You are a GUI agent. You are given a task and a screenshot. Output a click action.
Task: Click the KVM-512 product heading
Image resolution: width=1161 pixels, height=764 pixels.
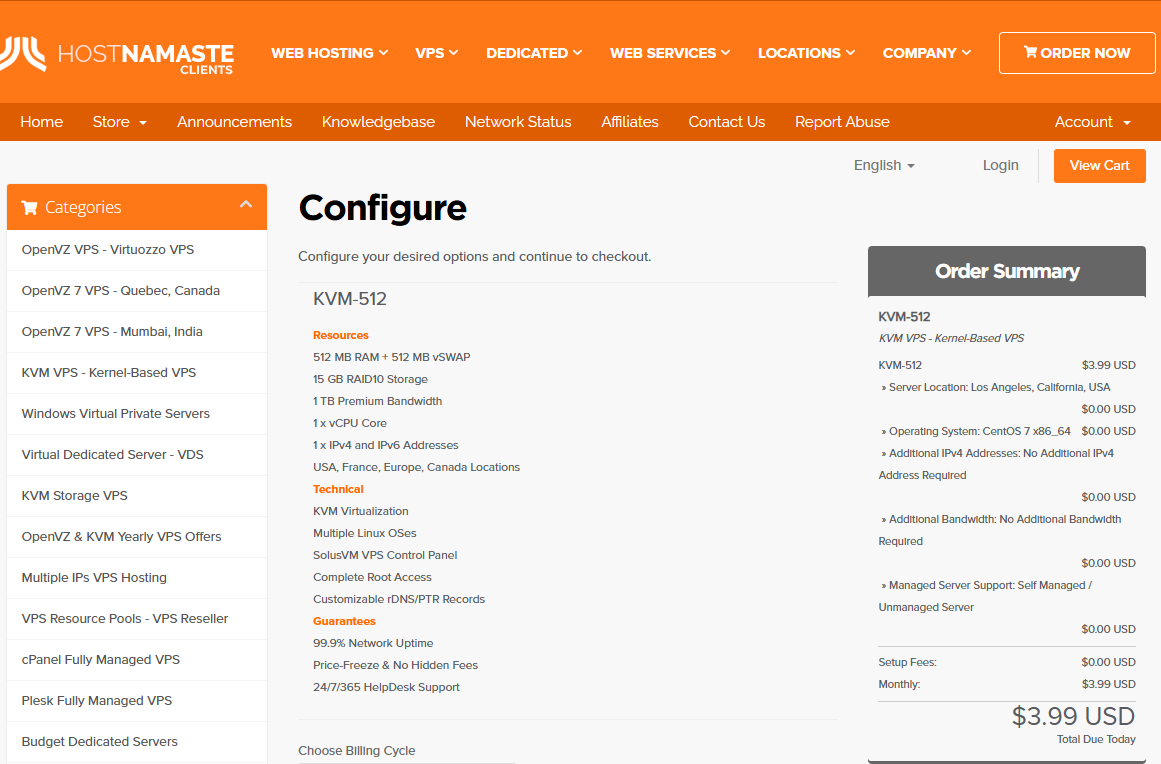pos(349,299)
